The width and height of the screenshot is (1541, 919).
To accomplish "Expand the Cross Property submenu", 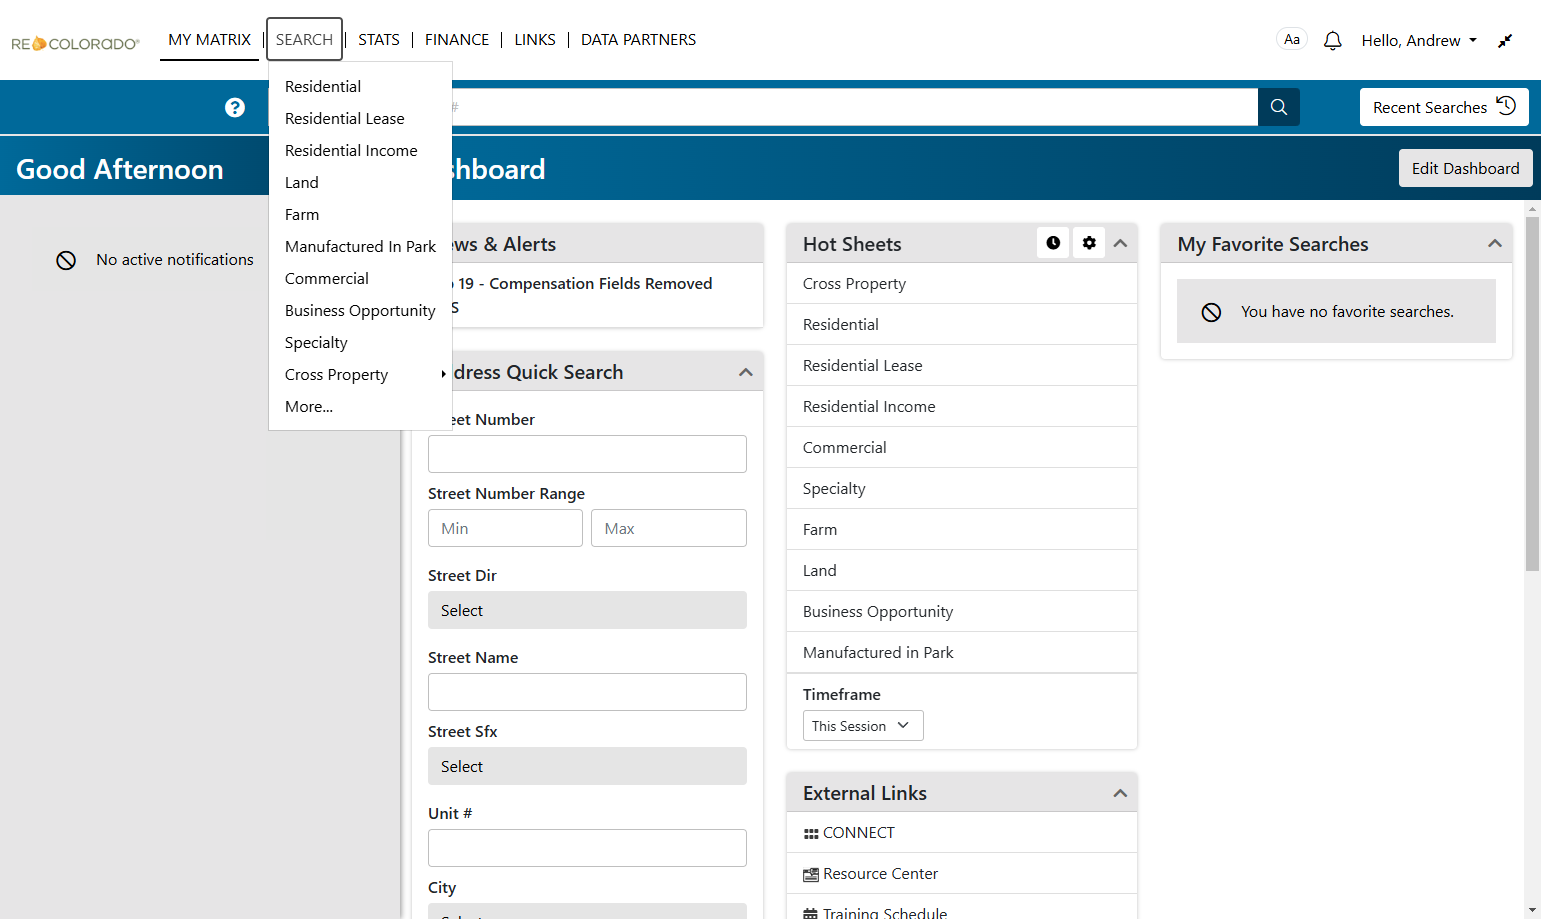I will coord(360,374).
